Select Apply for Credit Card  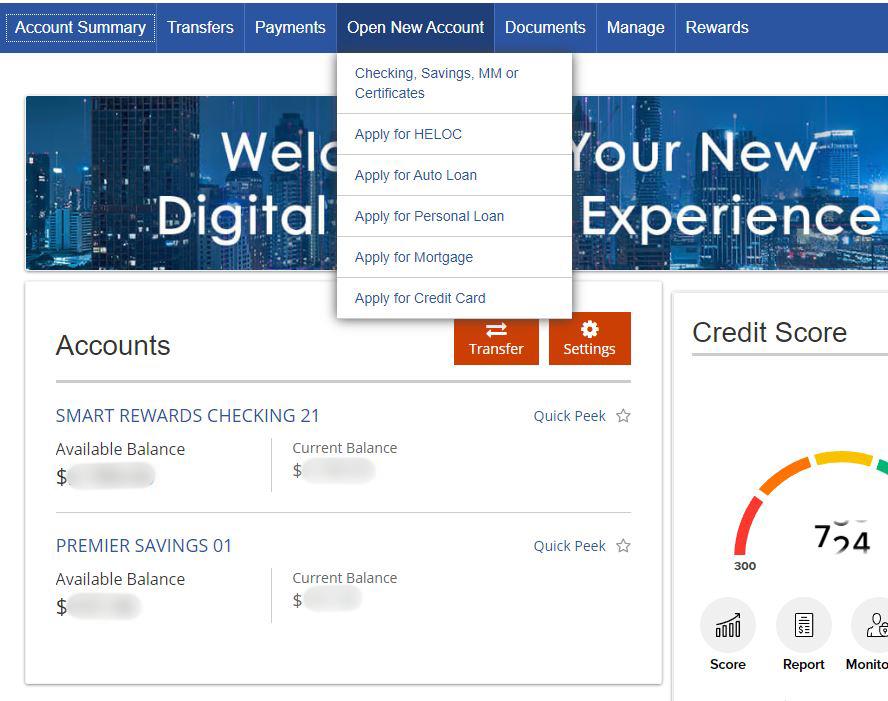(x=420, y=298)
